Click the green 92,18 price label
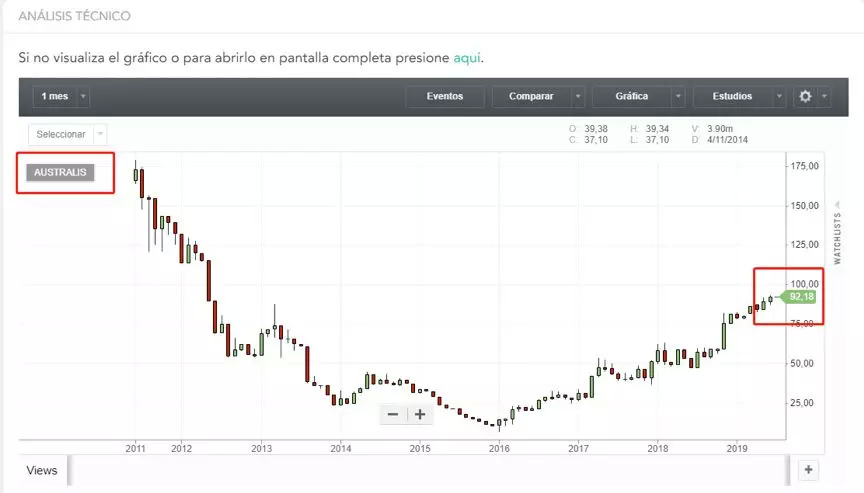Screen dimensions: 864x493 coord(800,297)
